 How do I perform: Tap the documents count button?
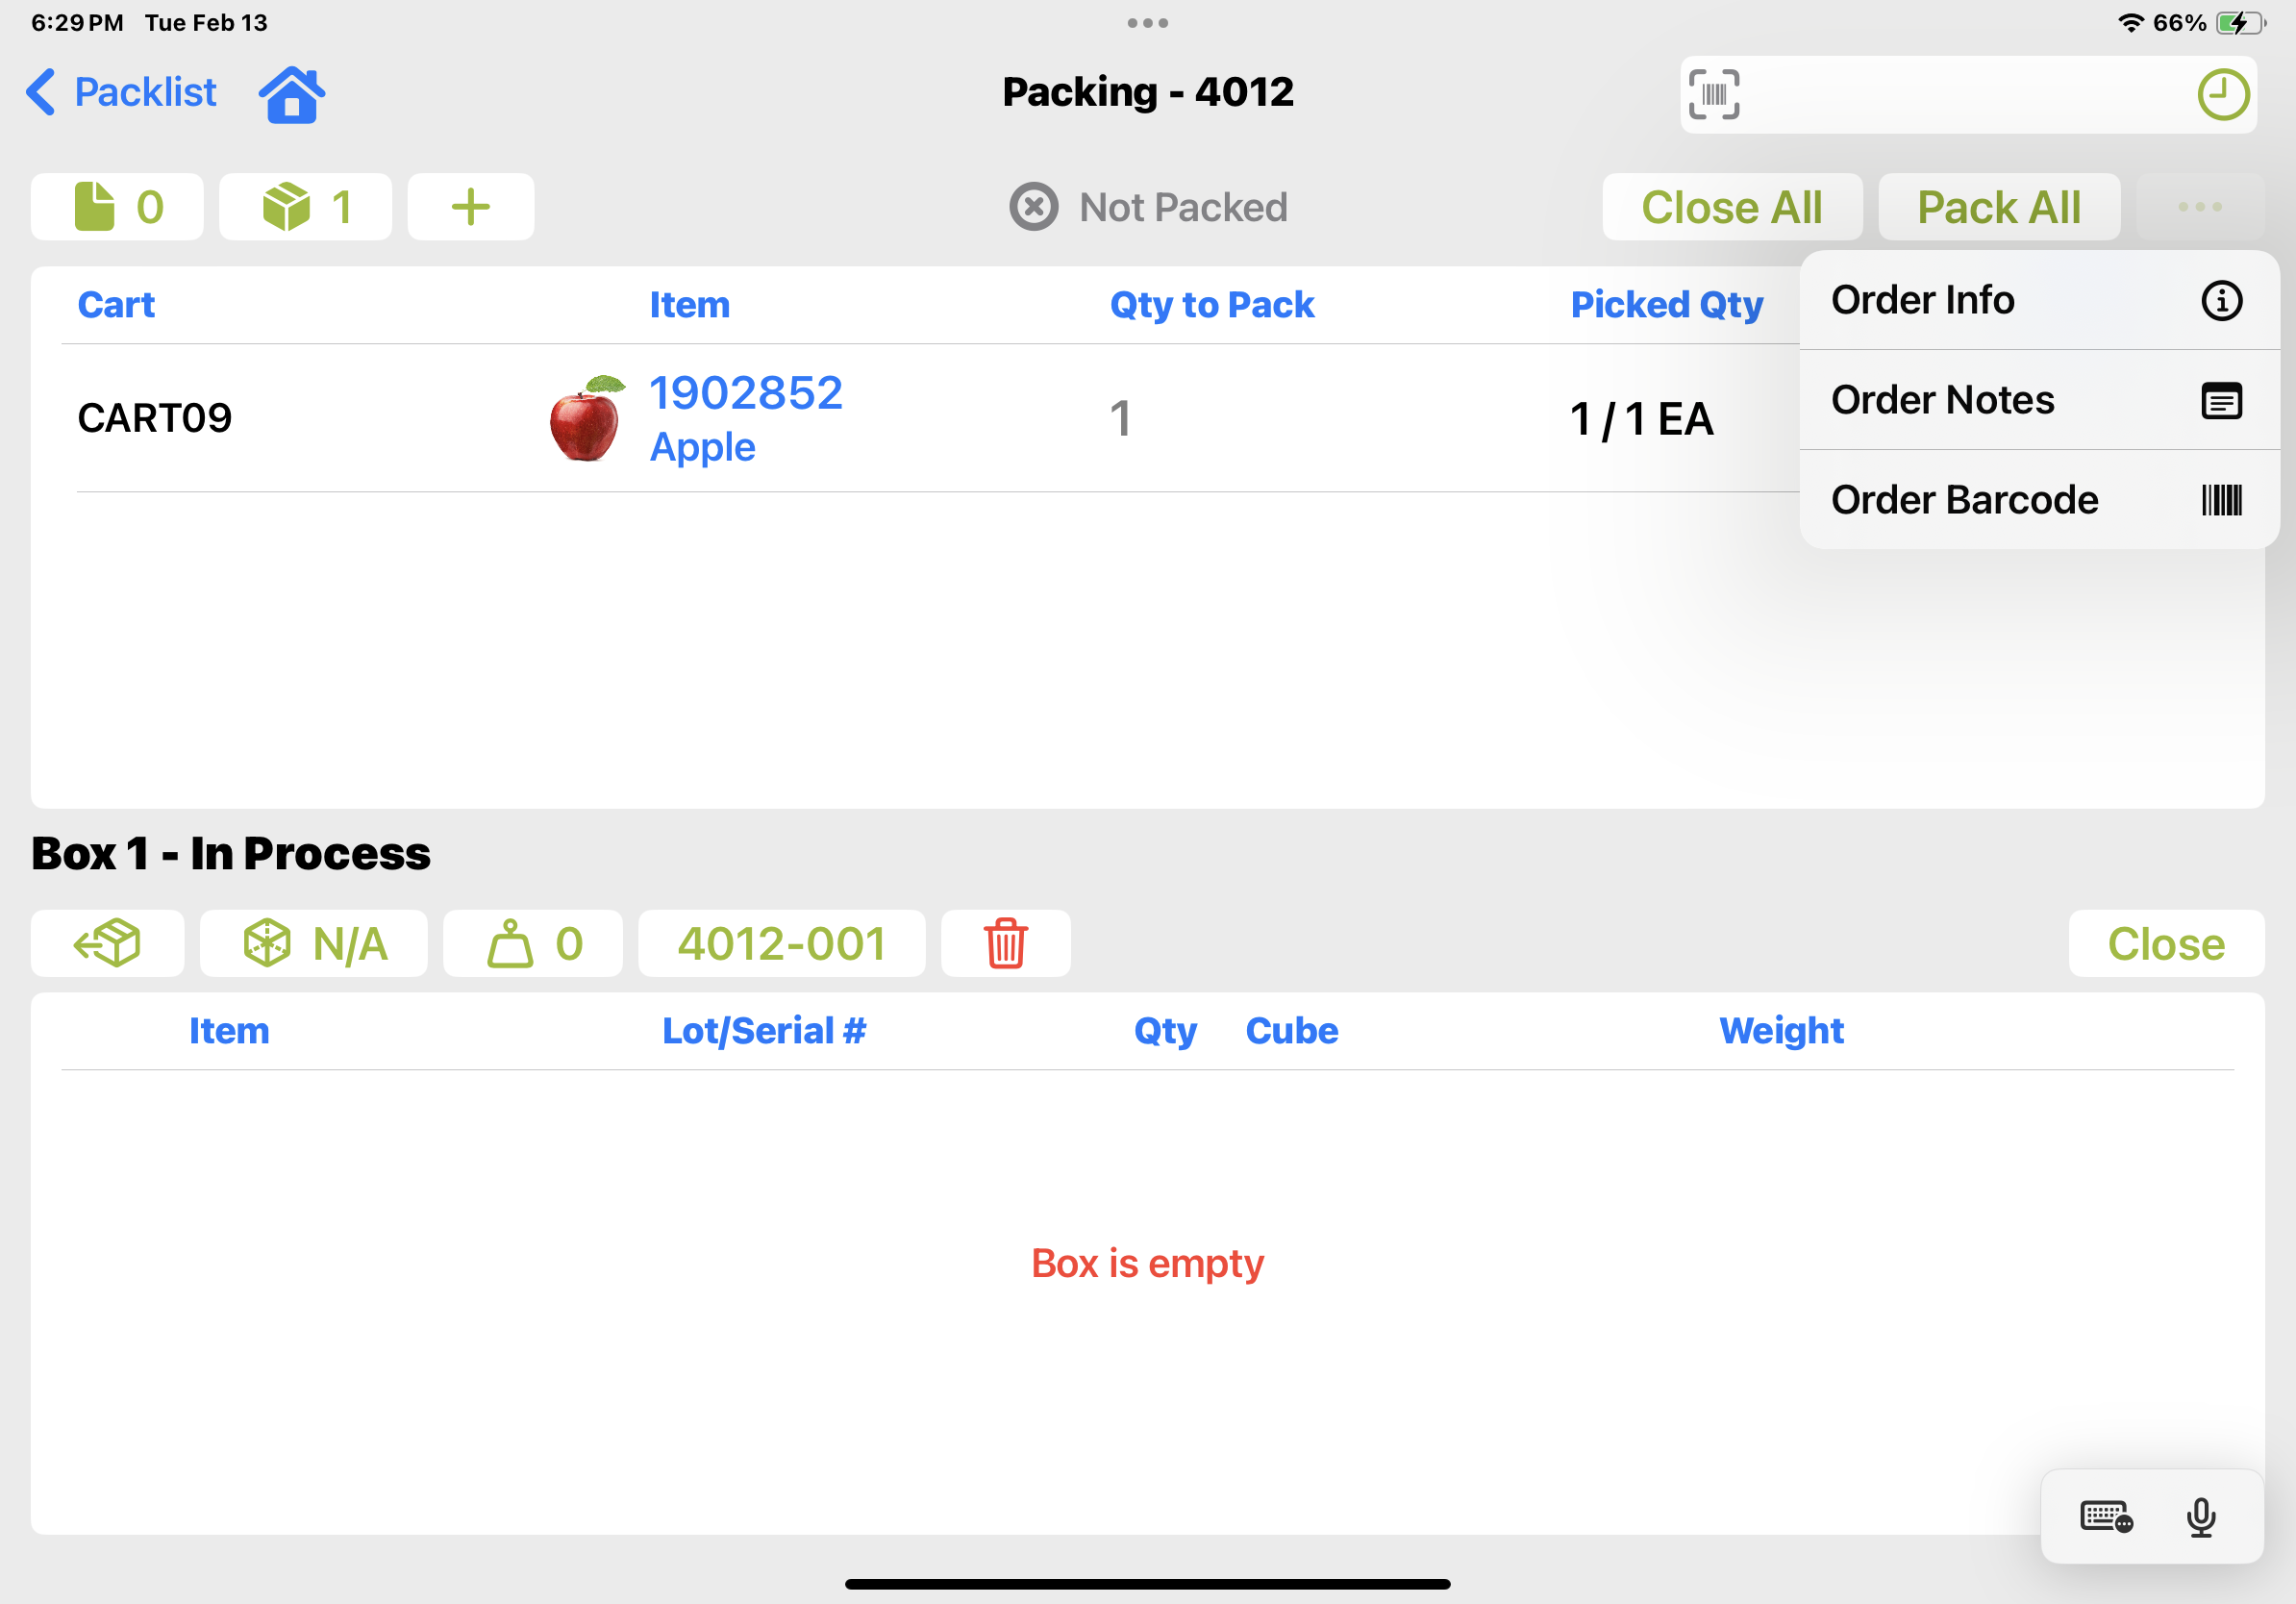[117, 207]
